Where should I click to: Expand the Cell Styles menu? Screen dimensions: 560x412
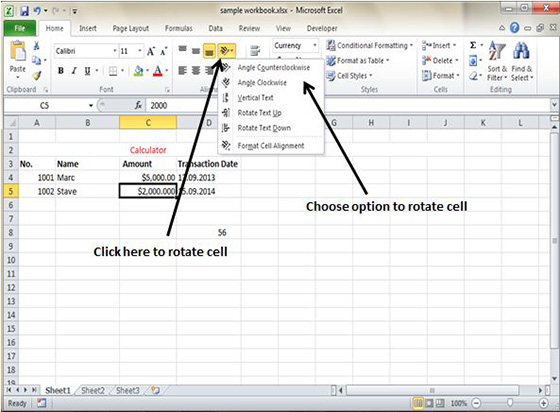click(349, 75)
